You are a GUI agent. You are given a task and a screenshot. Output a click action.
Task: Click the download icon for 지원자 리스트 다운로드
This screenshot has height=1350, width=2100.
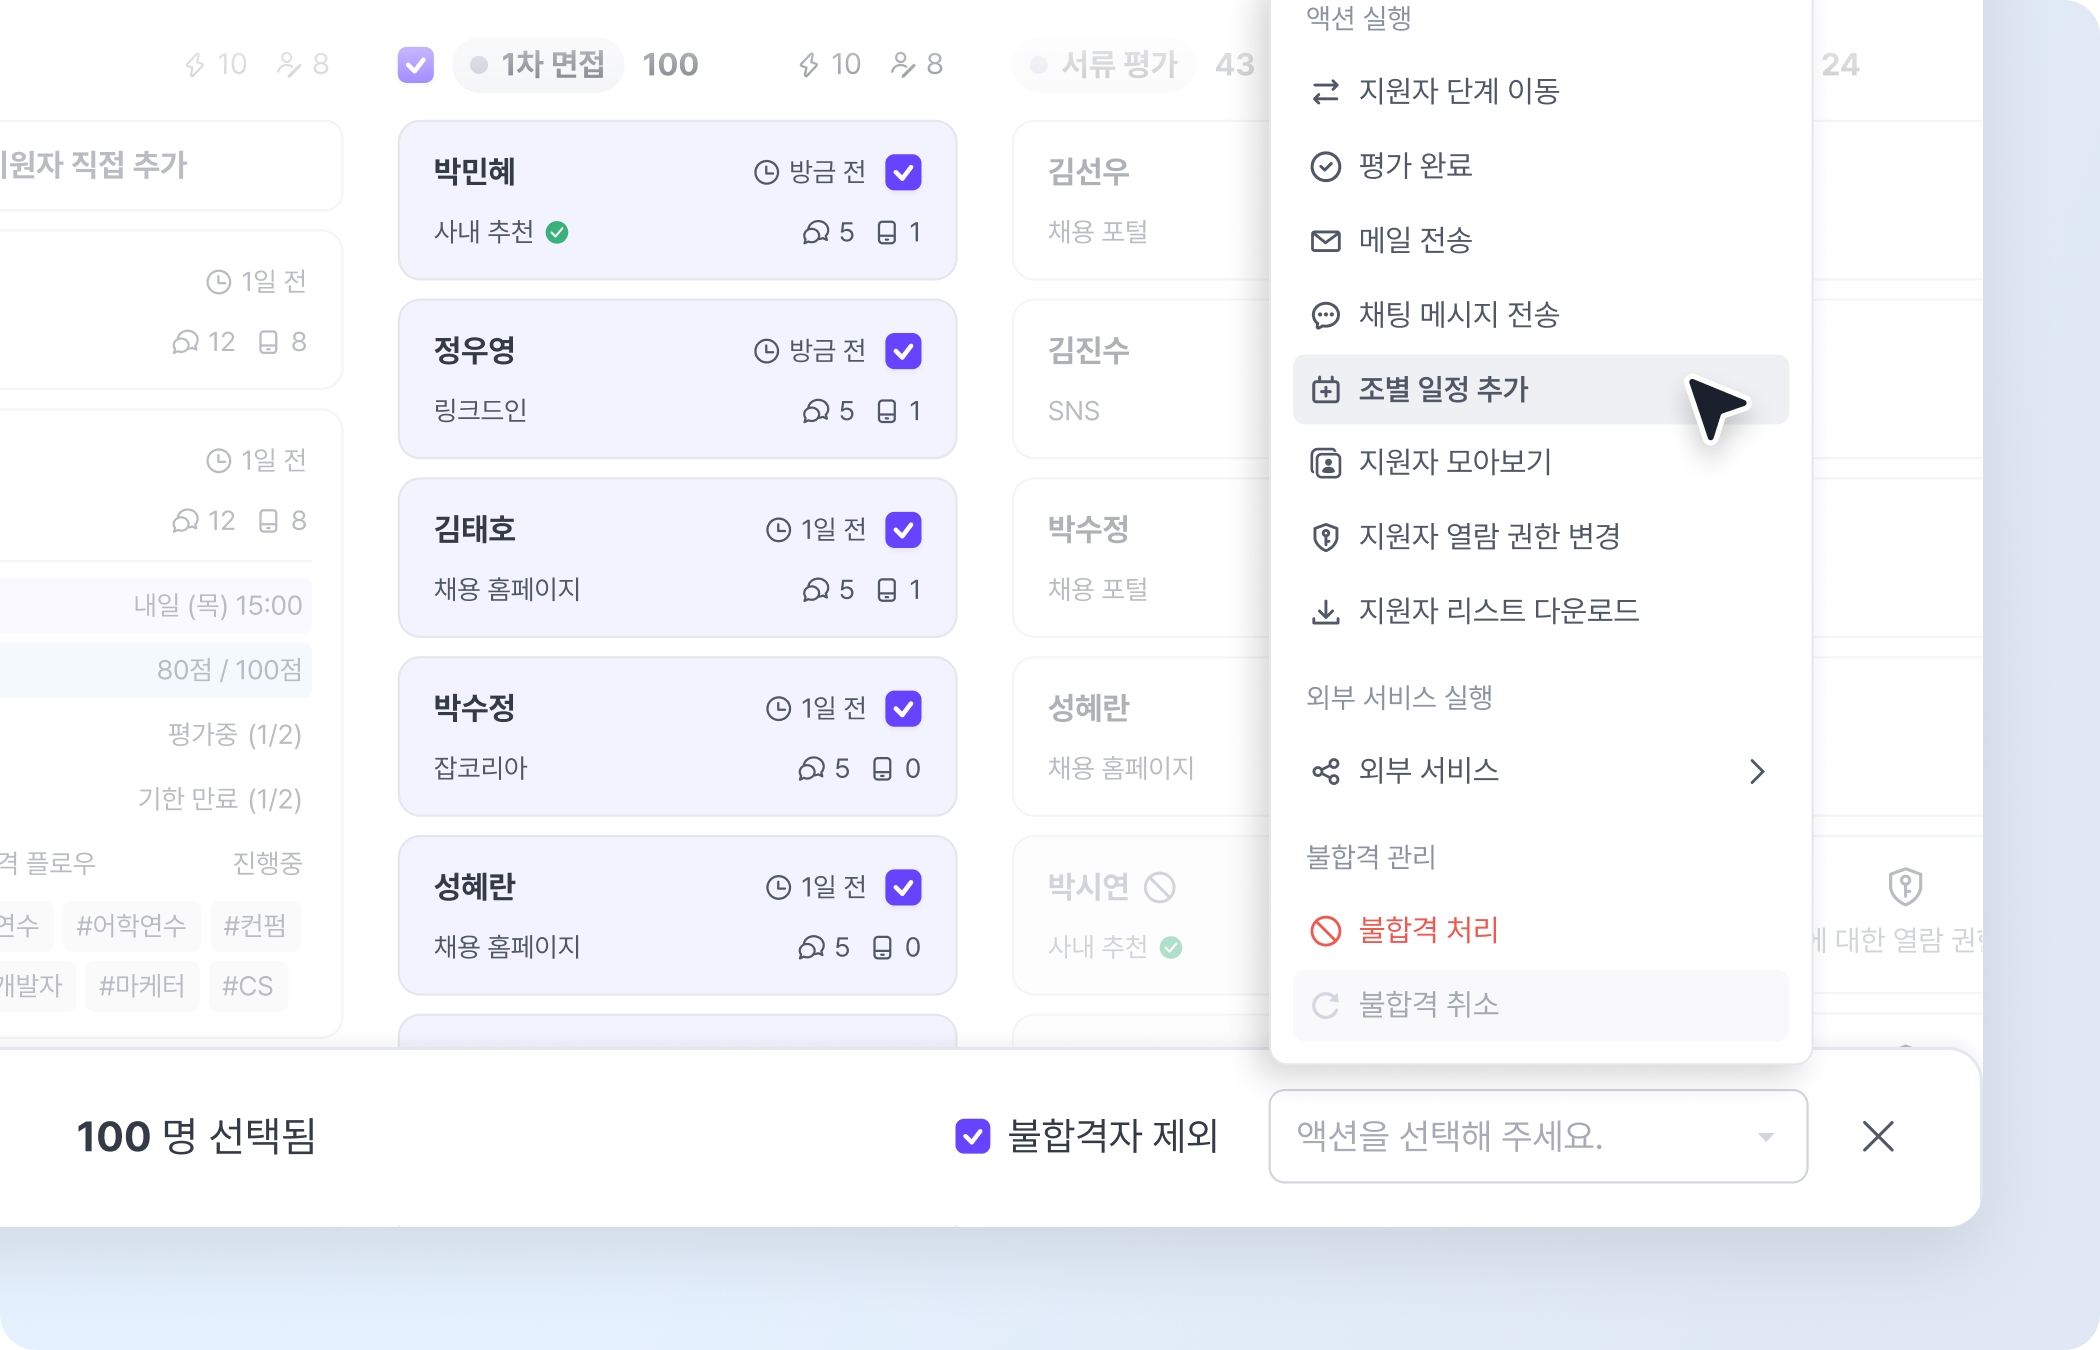click(1325, 611)
